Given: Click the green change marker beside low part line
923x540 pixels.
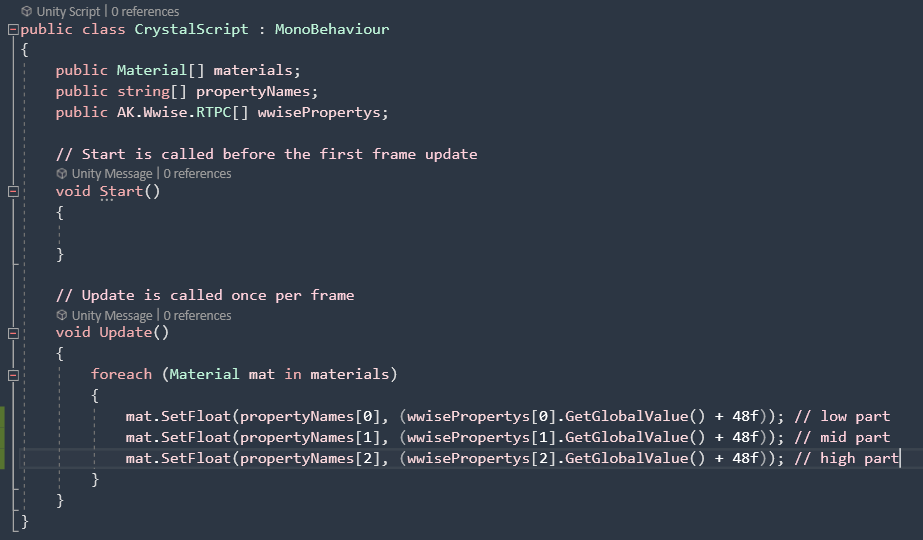Looking at the screenshot, I should point(2,416).
